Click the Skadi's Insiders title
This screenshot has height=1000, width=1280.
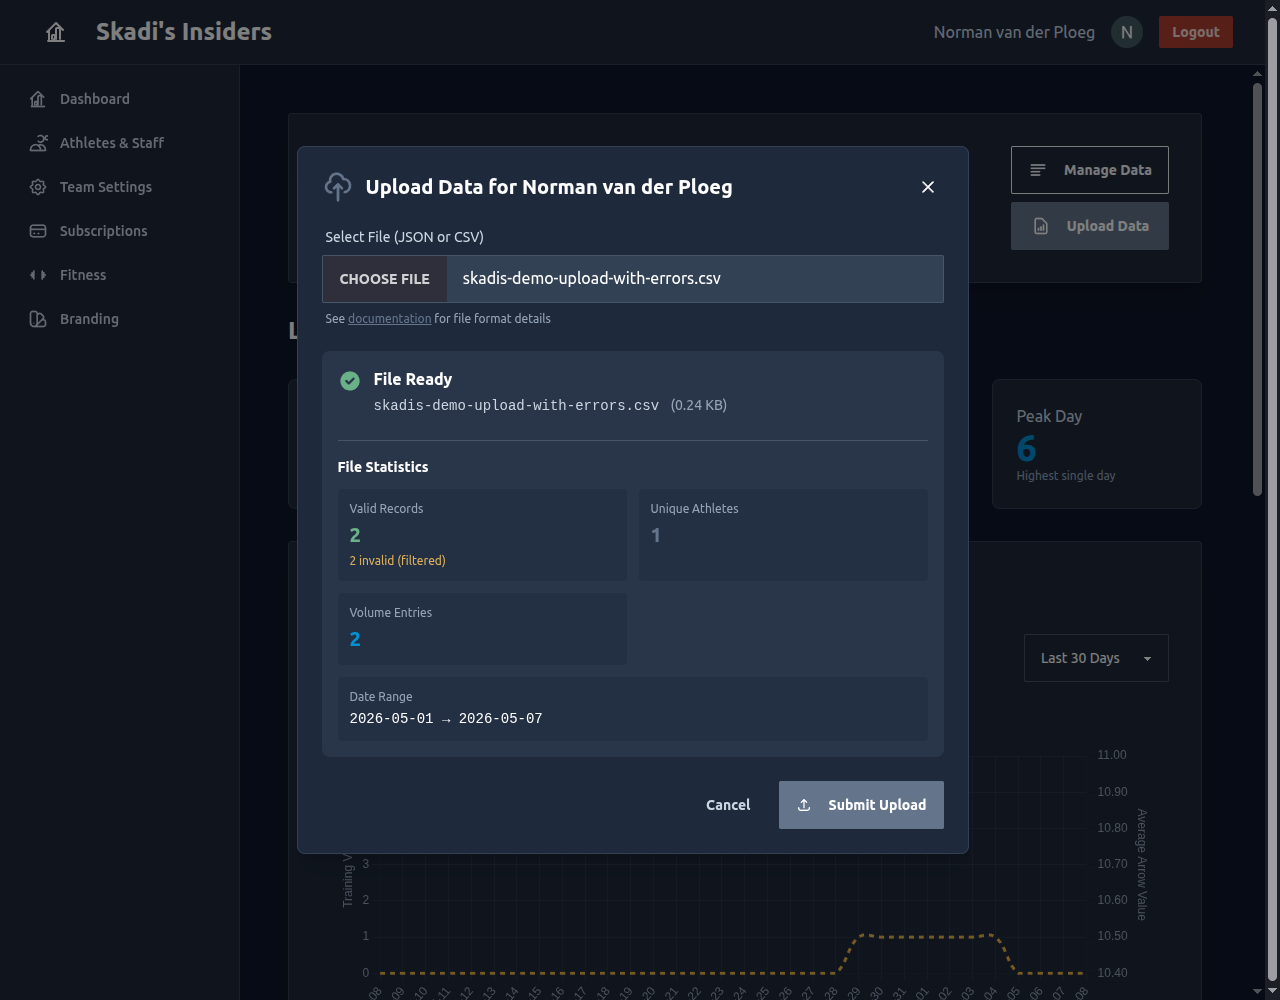coord(184,32)
